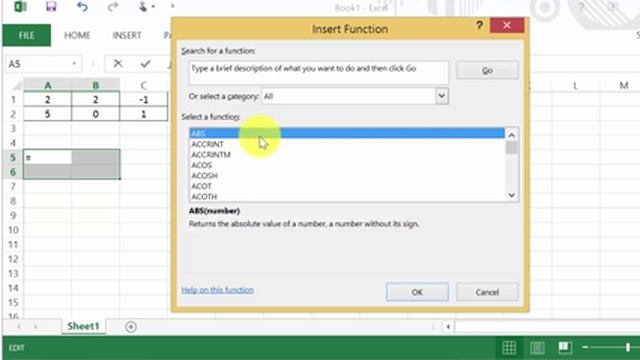This screenshot has width=640, height=360.
Task: Click the dialog help question mark
Action: point(480,25)
